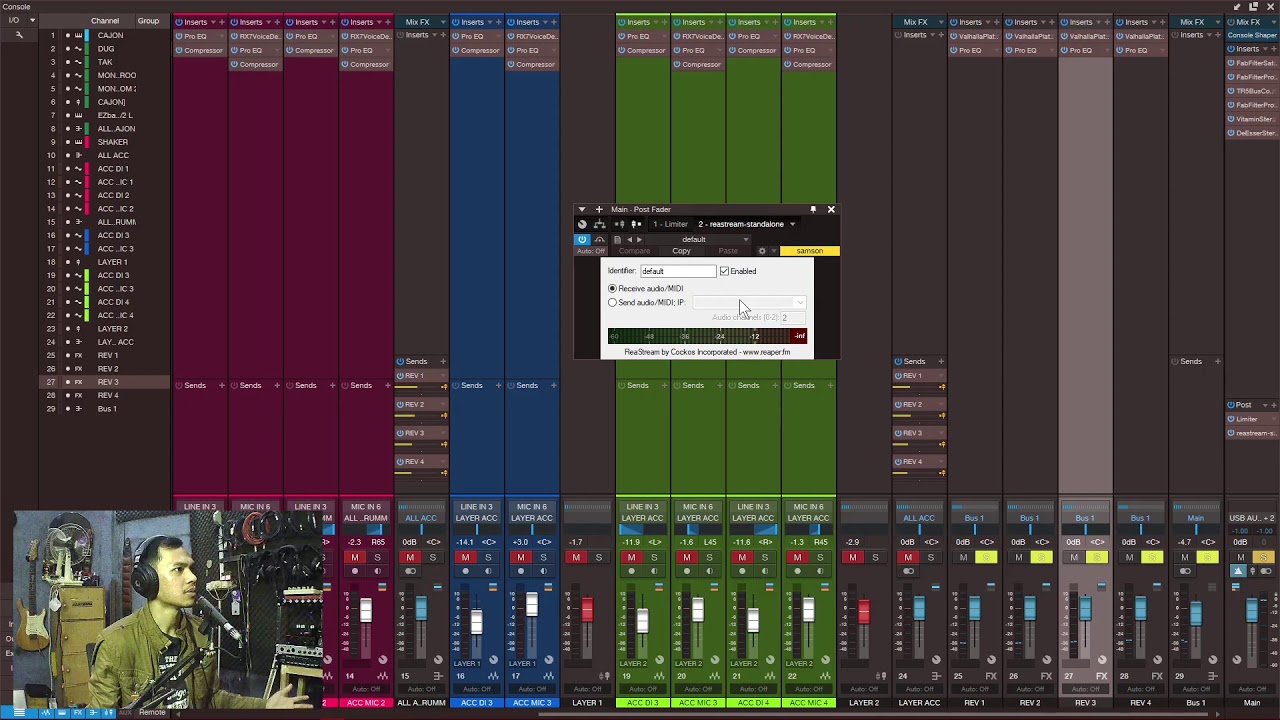Switch to 2 - reastream-standalone tab

(x=741, y=224)
